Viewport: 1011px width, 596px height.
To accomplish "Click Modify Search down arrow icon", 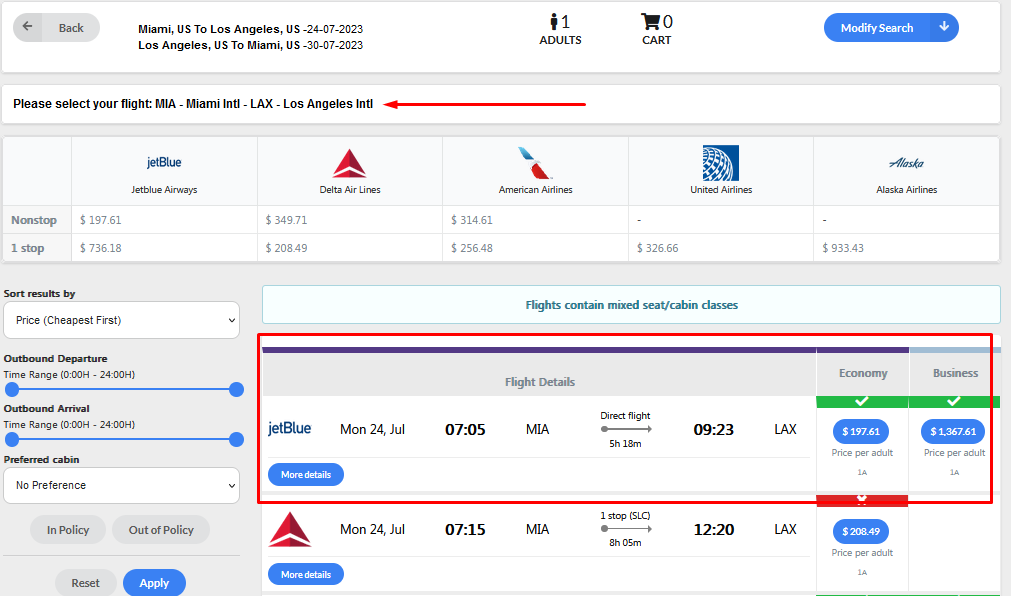I will (944, 27).
